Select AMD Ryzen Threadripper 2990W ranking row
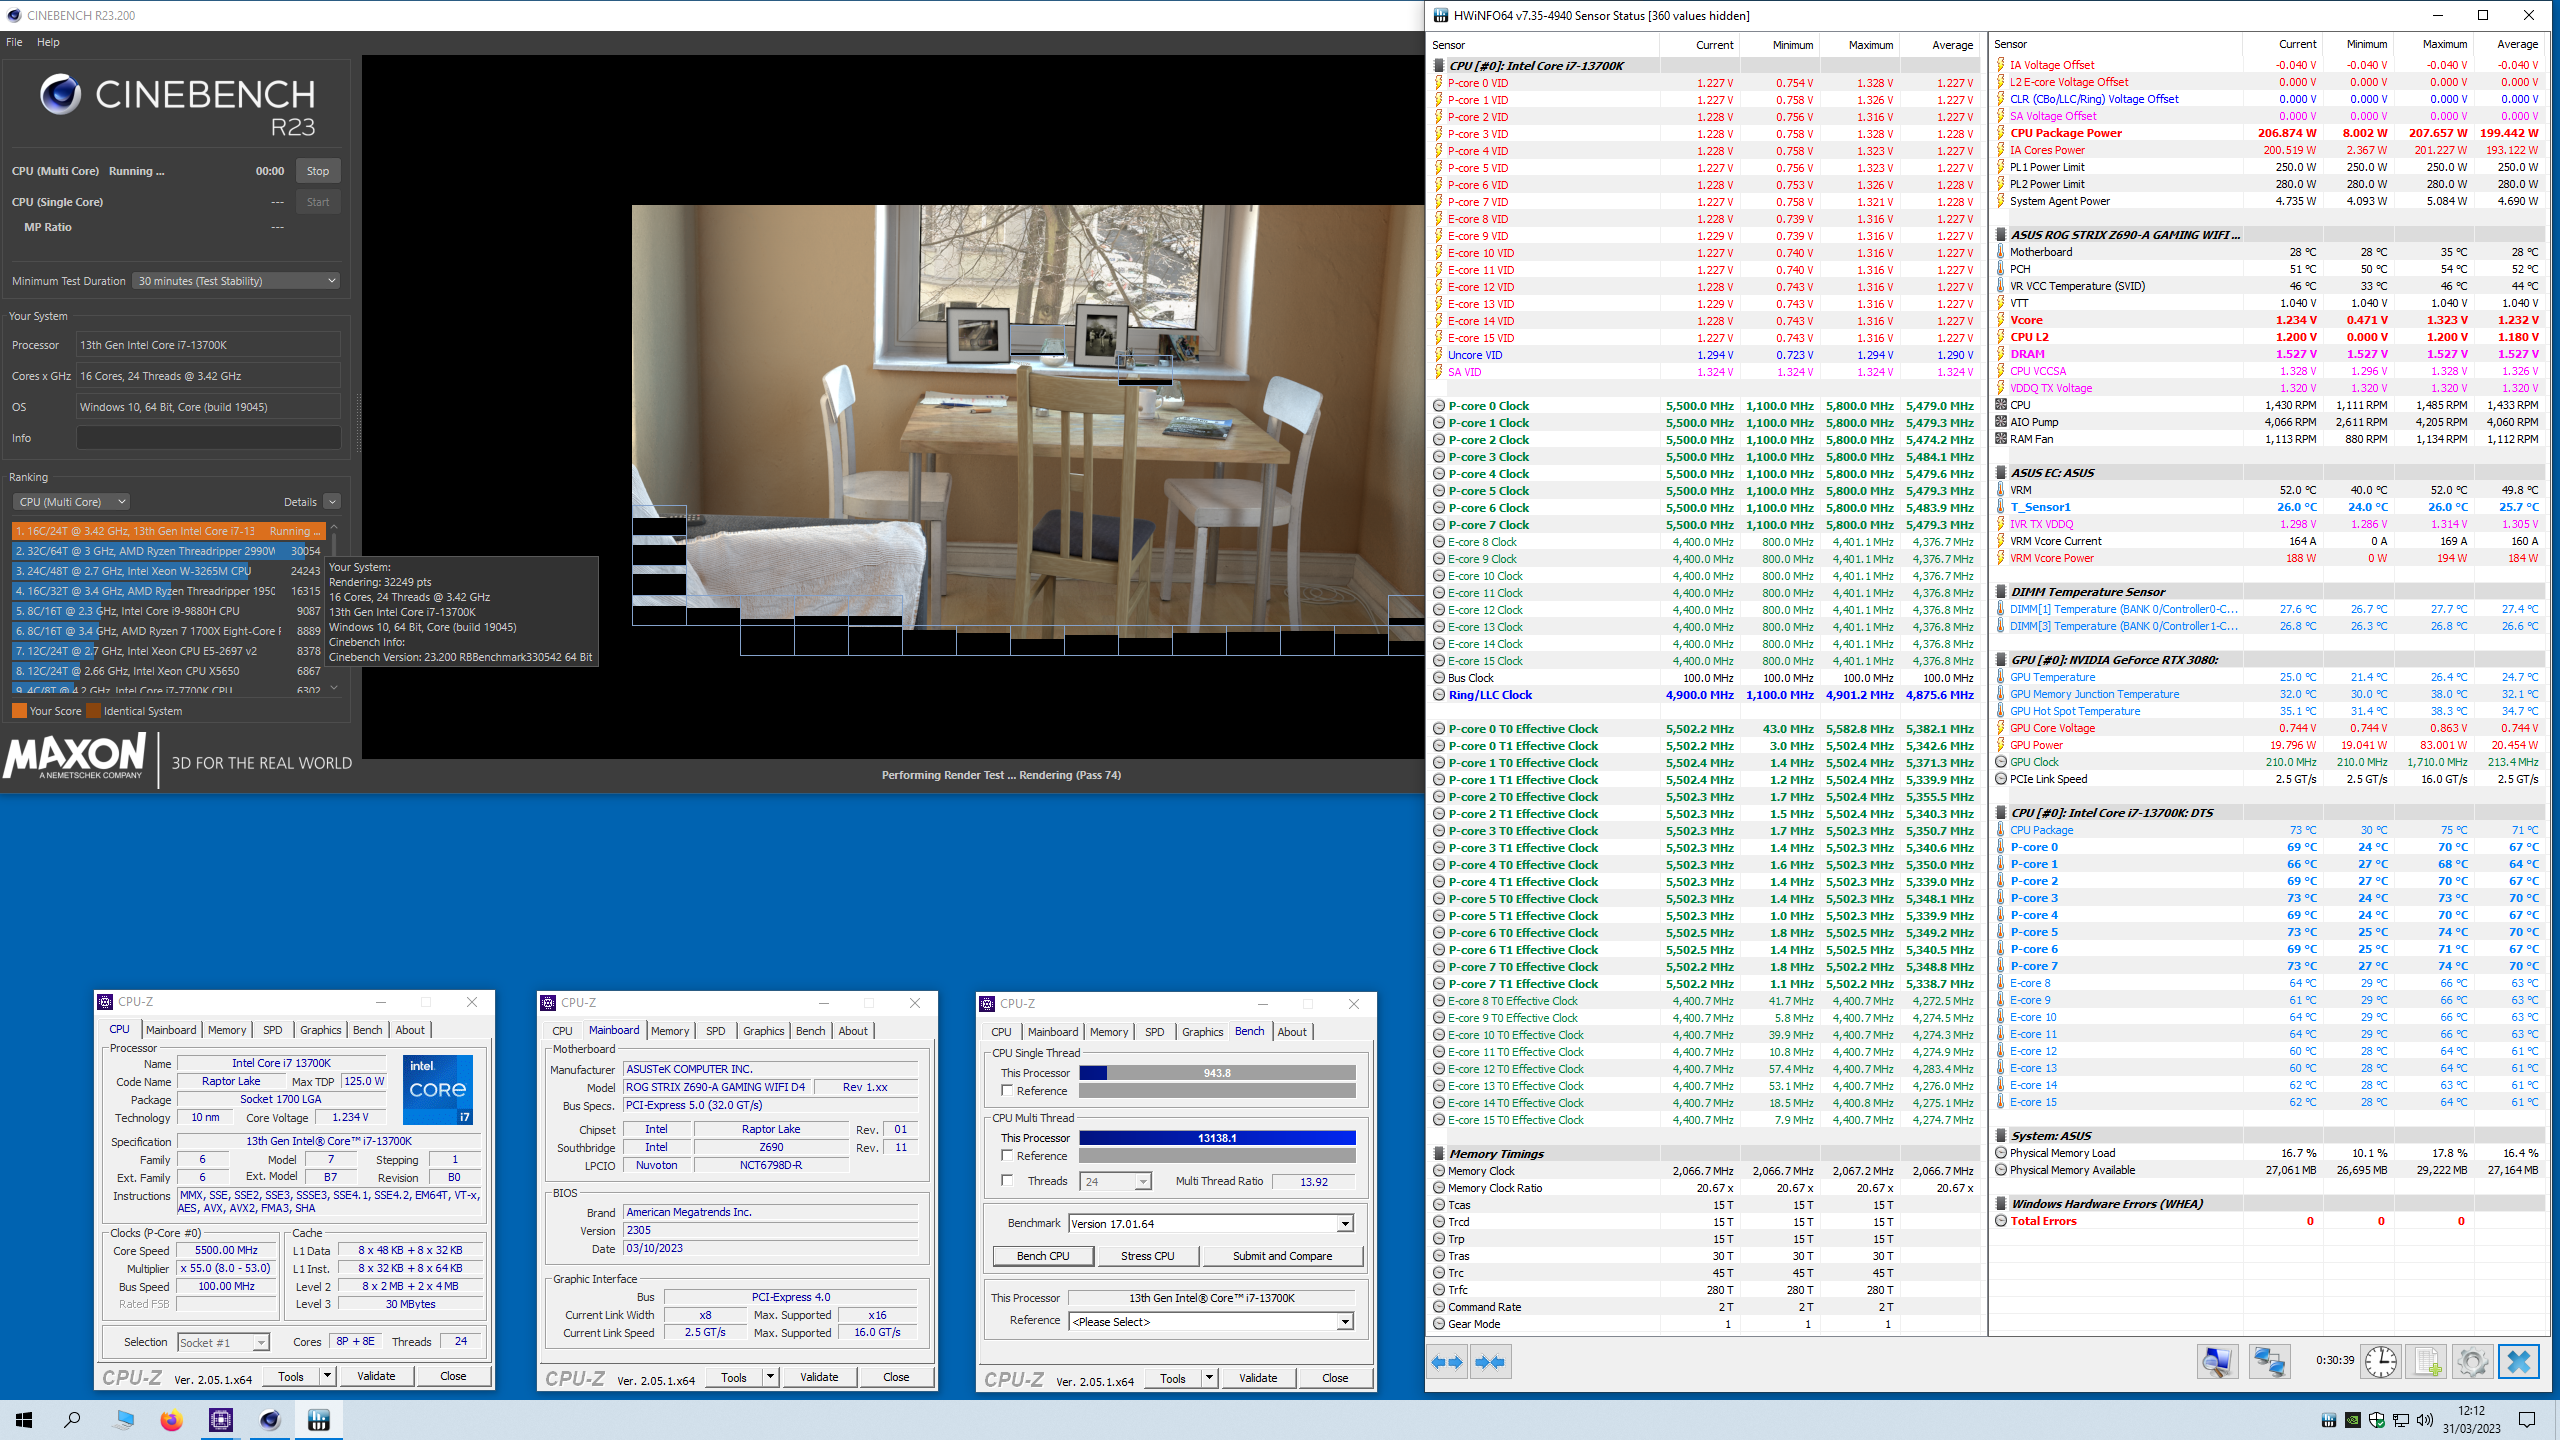 pyautogui.click(x=168, y=551)
